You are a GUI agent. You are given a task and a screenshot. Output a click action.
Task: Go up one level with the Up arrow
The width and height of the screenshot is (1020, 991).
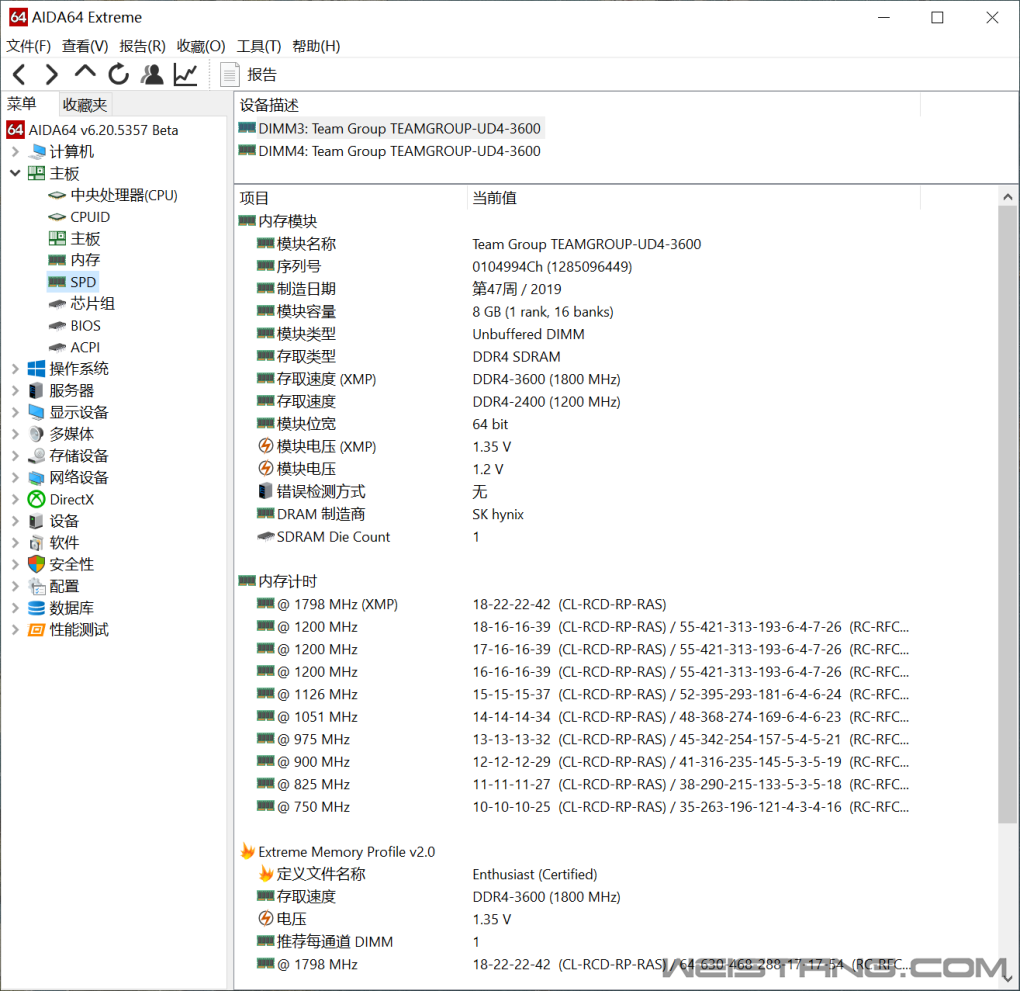[x=85, y=72]
